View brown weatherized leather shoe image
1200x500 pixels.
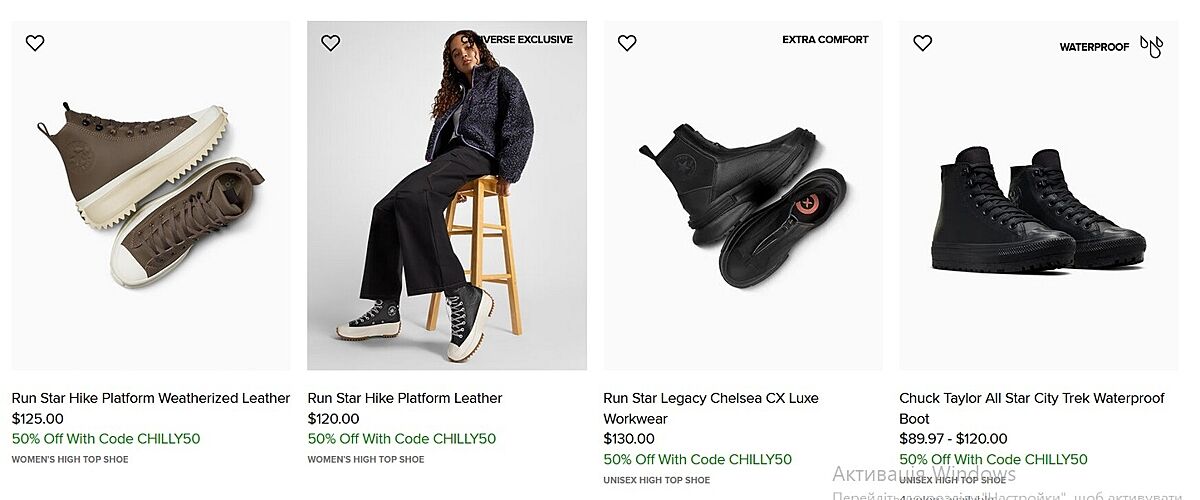click(x=151, y=195)
